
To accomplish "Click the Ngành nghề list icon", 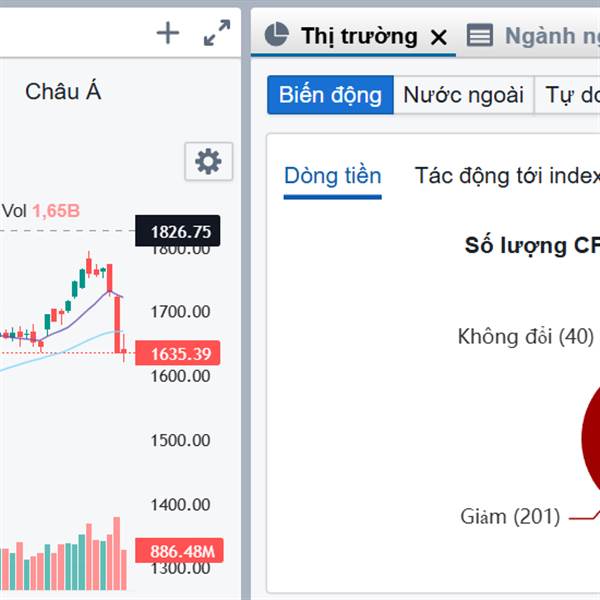I will coord(480,37).
